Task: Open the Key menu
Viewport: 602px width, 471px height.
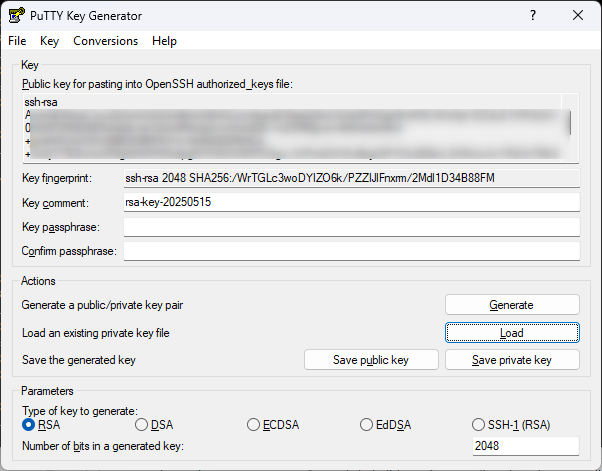Action: point(50,41)
